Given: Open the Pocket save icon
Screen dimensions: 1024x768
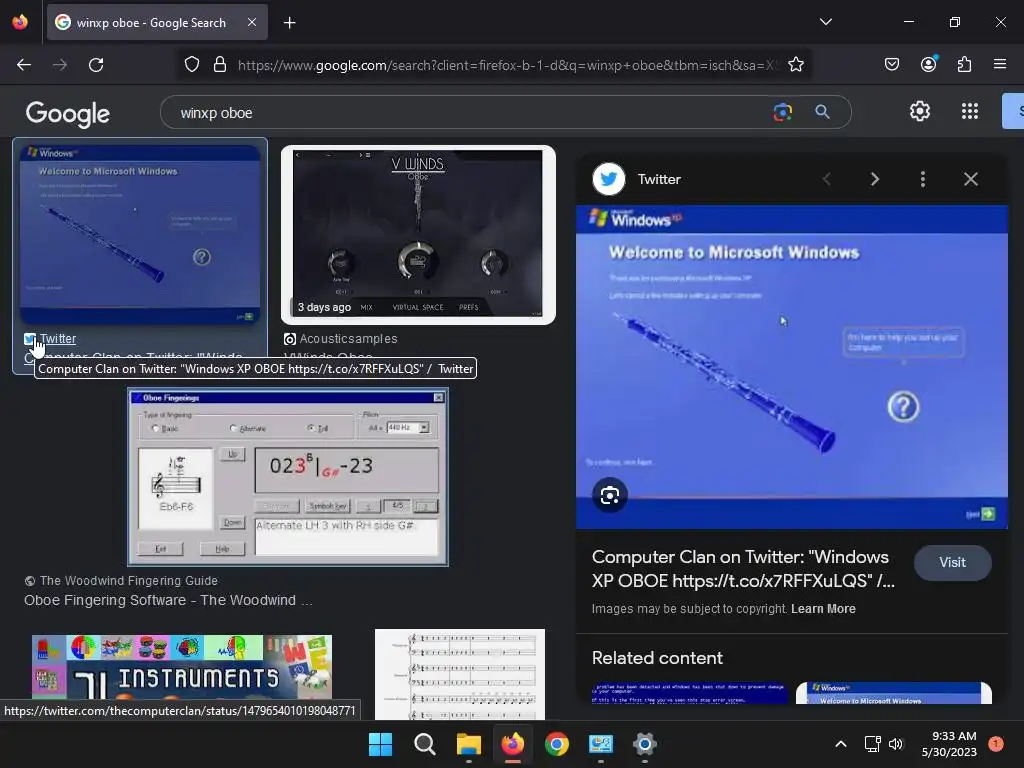Looking at the screenshot, I should click(x=891, y=64).
